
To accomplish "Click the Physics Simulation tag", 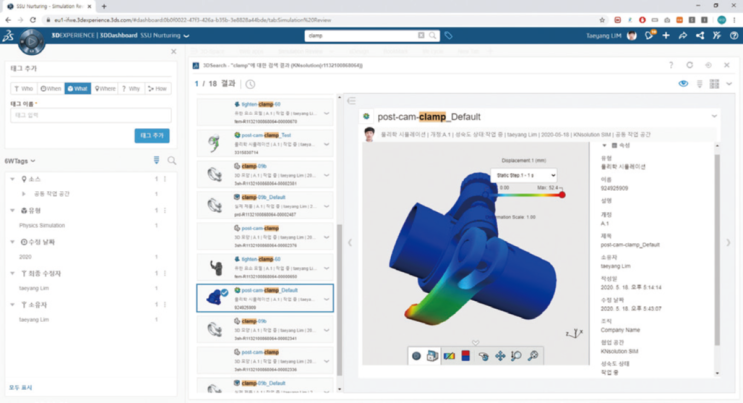I will pos(42,226).
